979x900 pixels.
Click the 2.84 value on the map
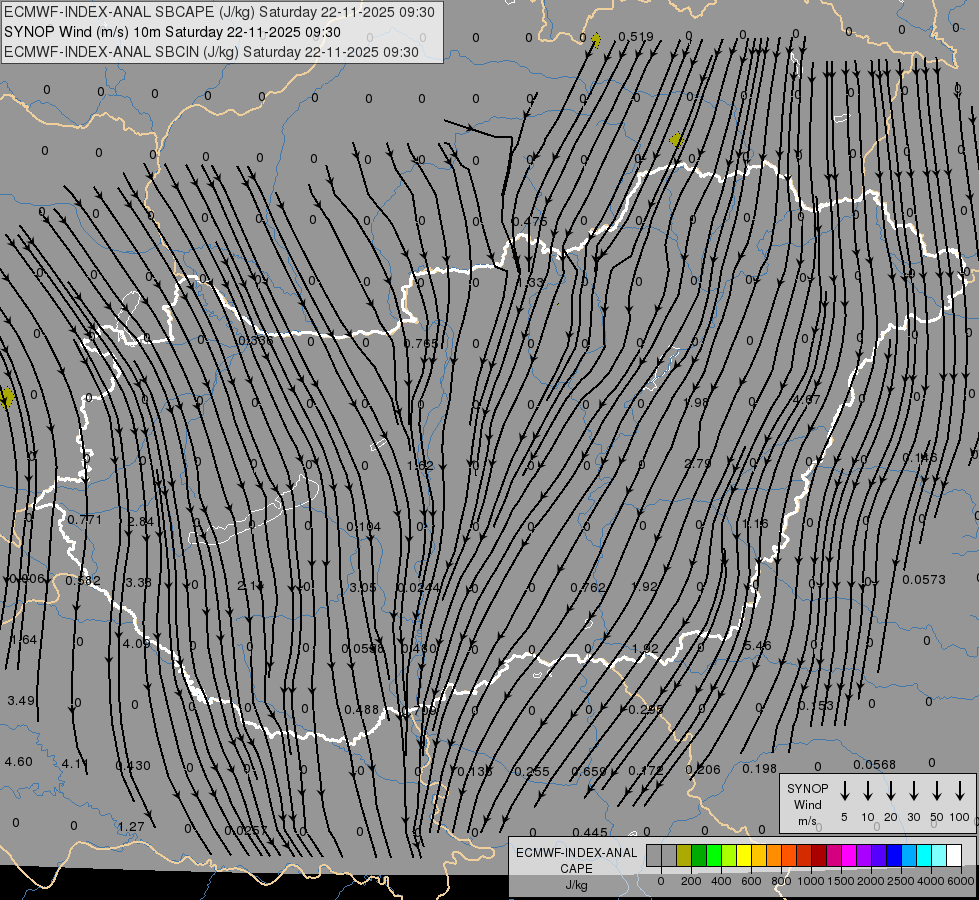[140, 522]
